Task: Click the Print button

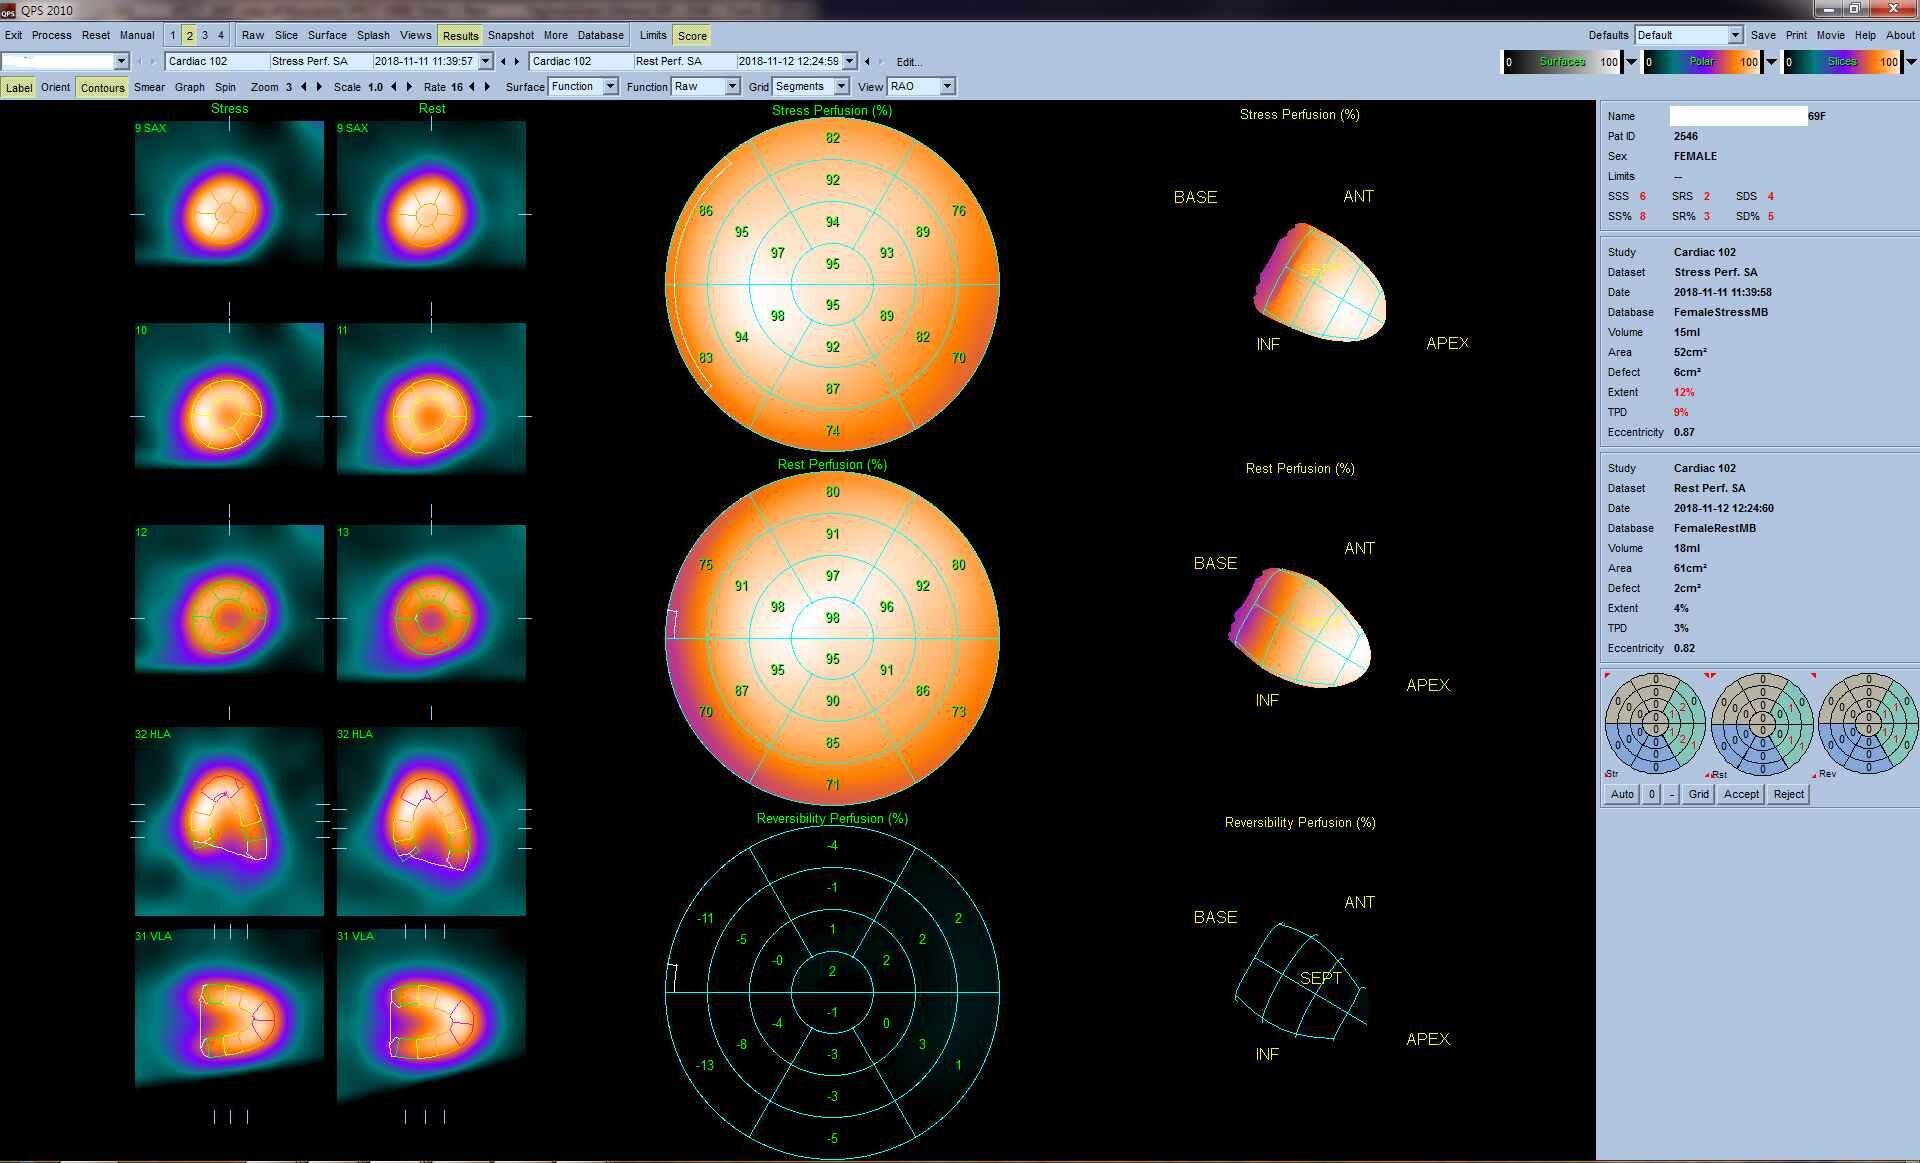Action: pos(1797,36)
